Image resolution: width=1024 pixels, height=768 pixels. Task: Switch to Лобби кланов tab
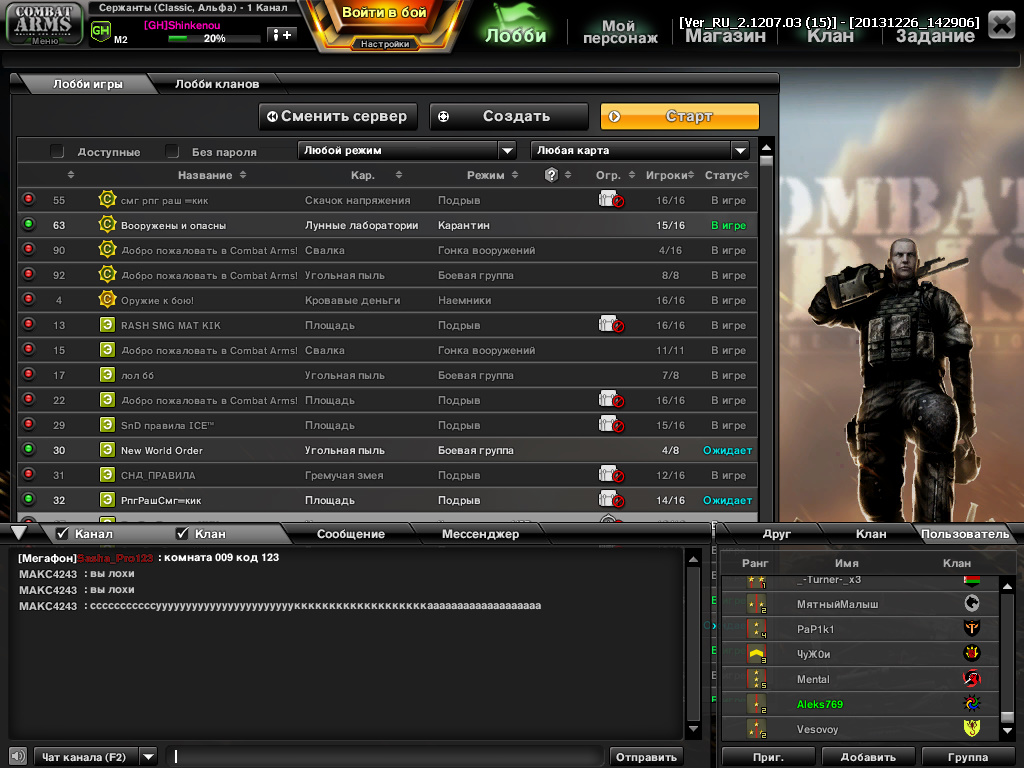coord(217,84)
